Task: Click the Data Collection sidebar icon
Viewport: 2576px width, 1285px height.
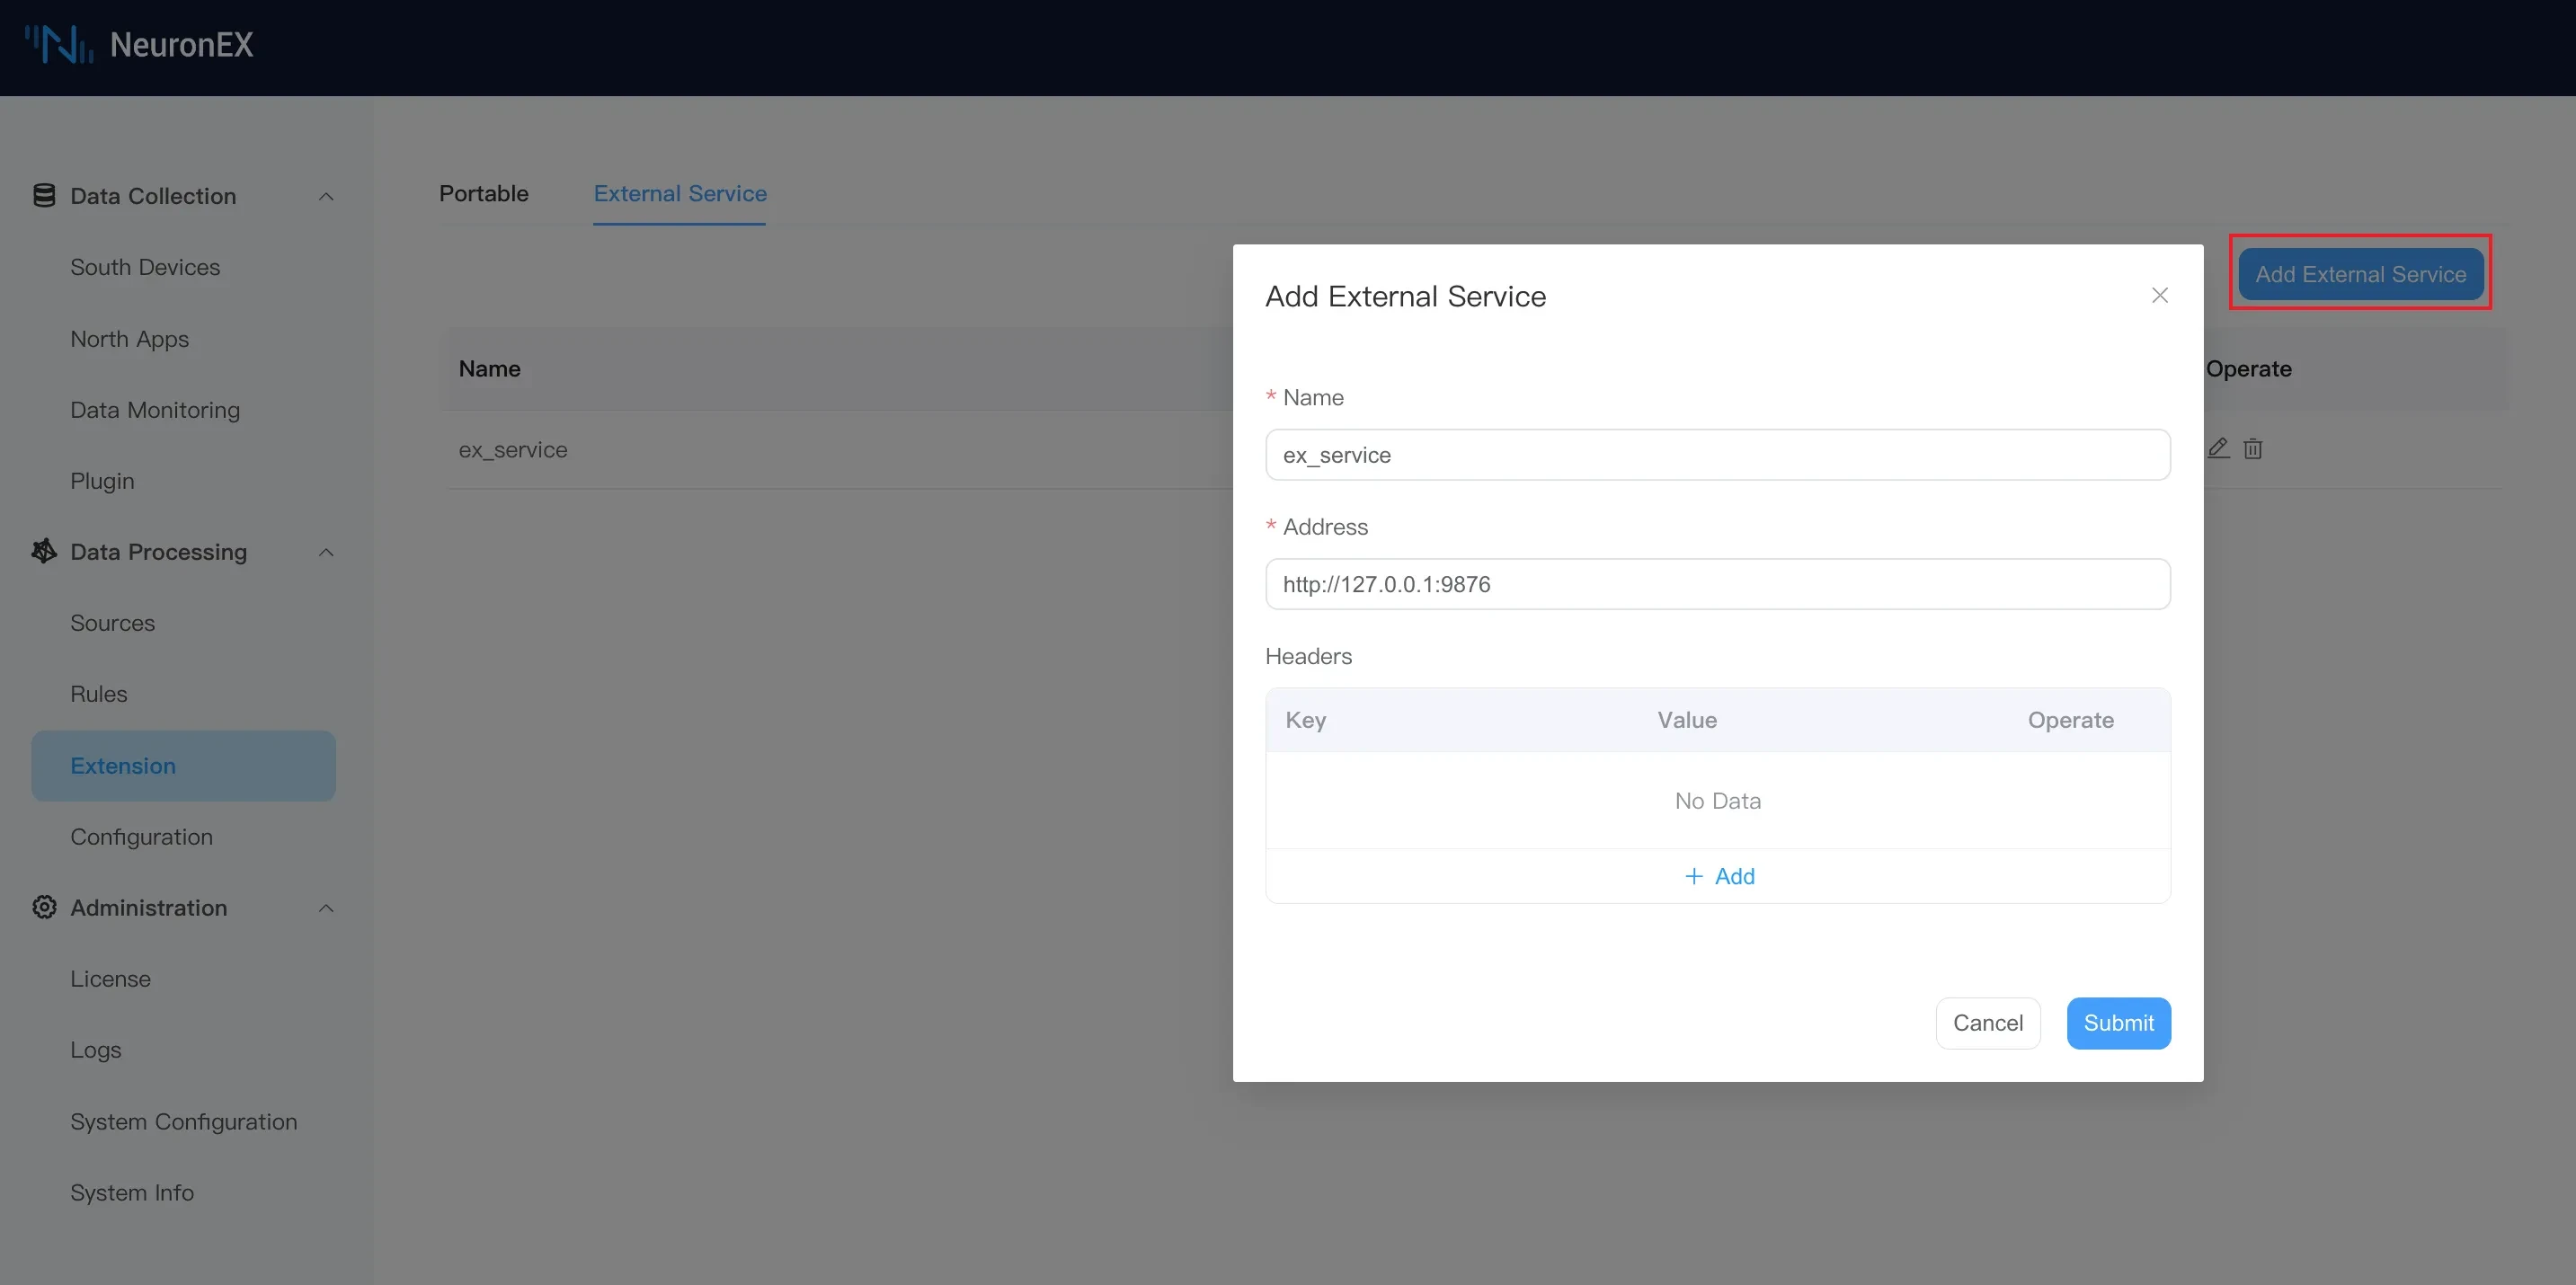Action: click(x=43, y=196)
